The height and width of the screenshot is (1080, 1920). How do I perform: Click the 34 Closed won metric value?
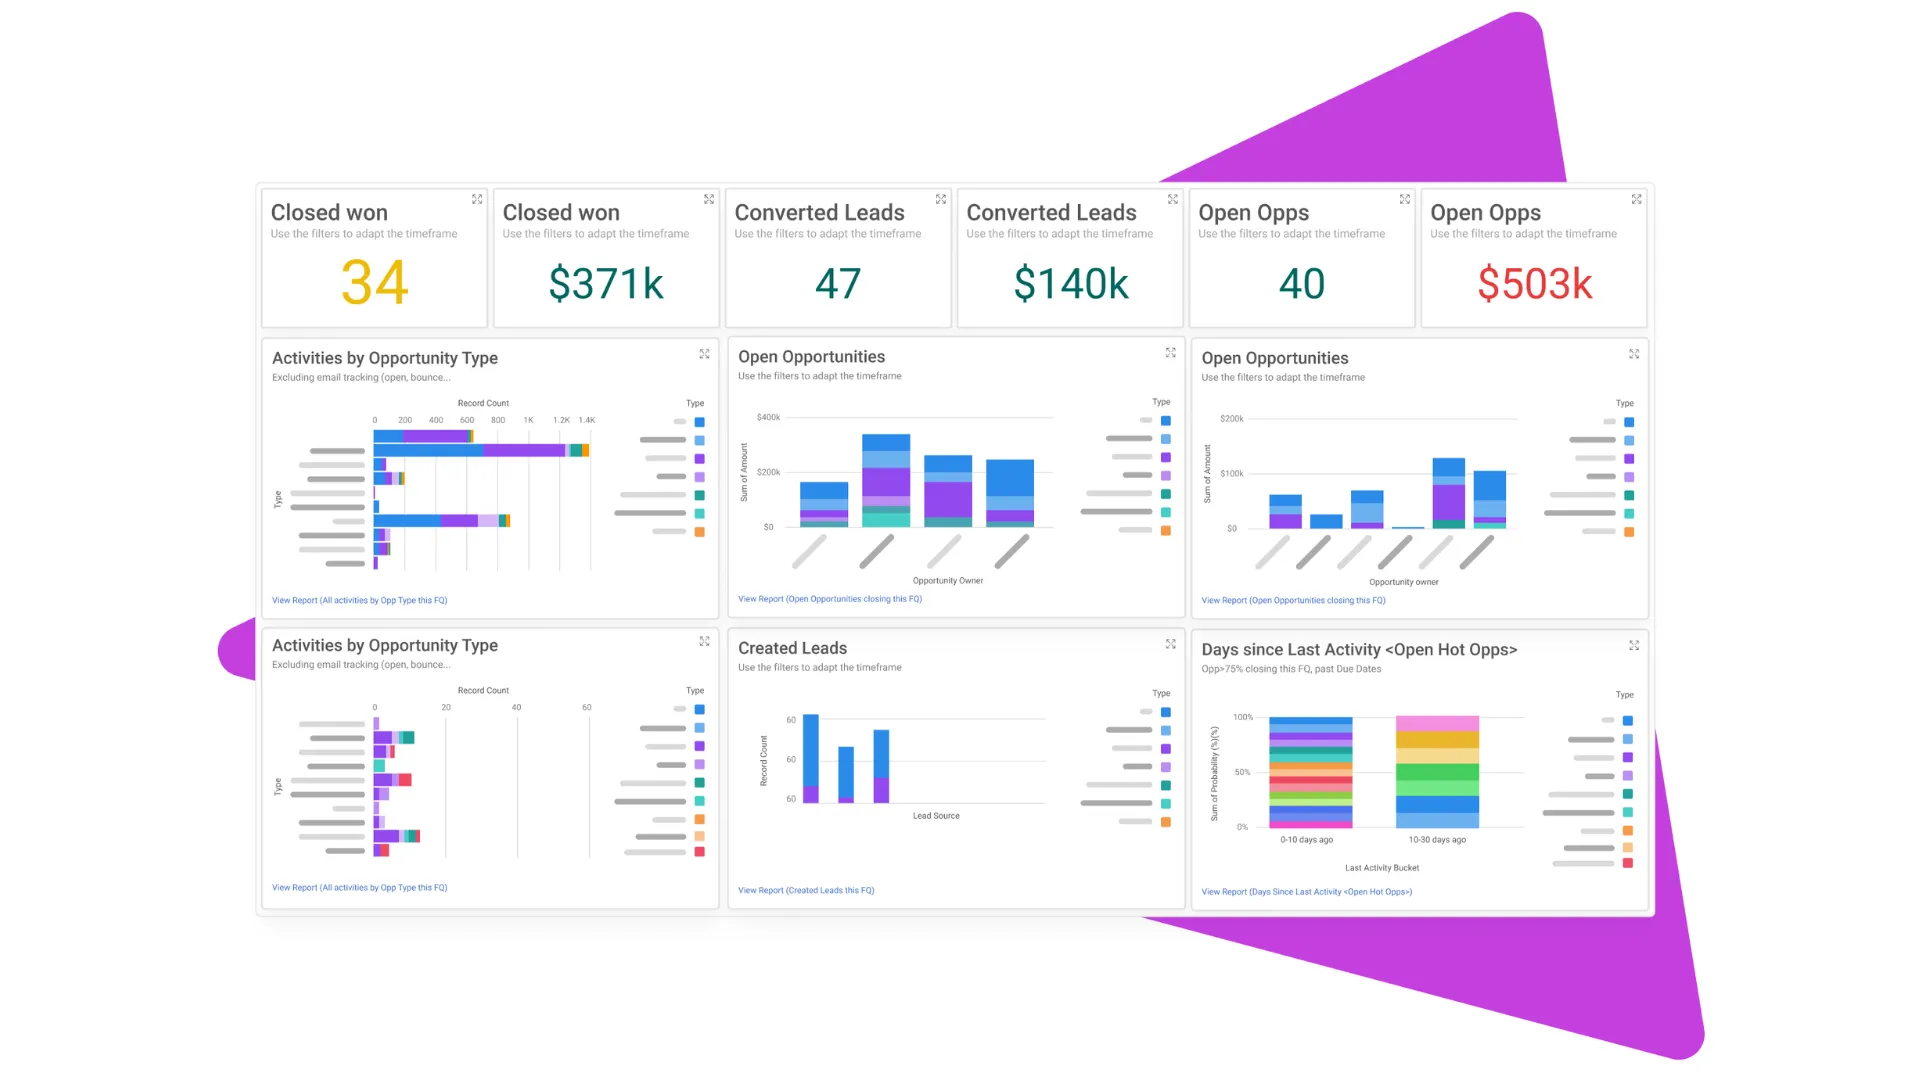pyautogui.click(x=374, y=283)
